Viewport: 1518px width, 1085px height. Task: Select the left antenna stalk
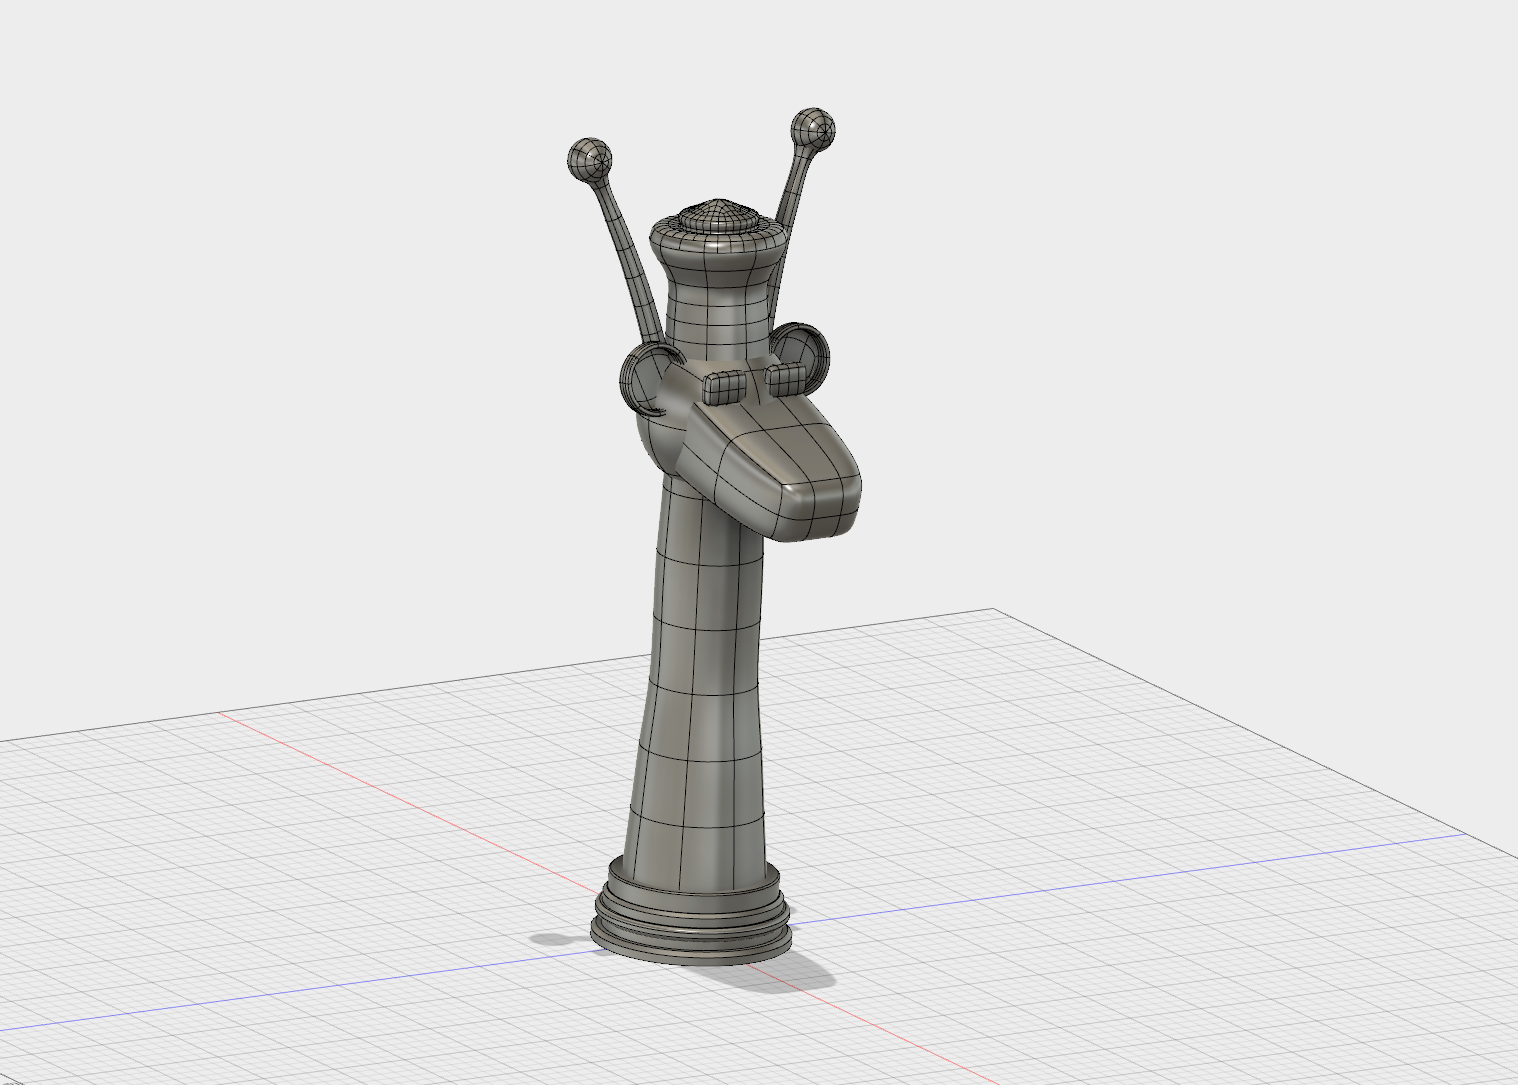click(x=627, y=265)
